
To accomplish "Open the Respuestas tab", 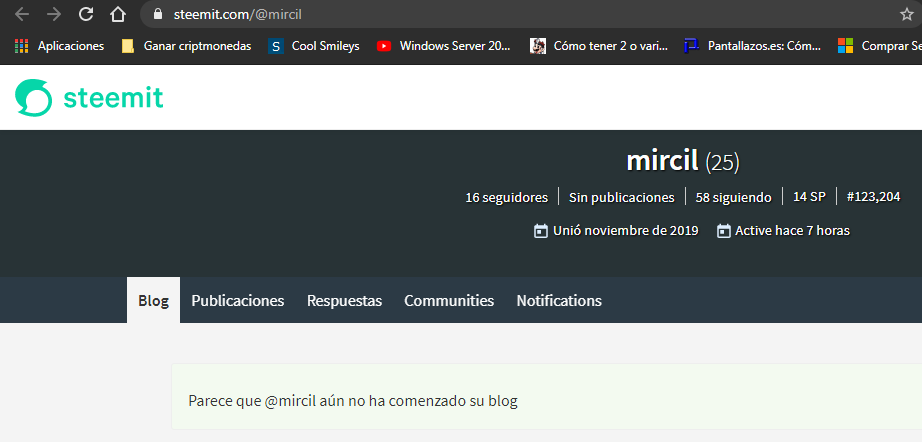I will tap(344, 300).
